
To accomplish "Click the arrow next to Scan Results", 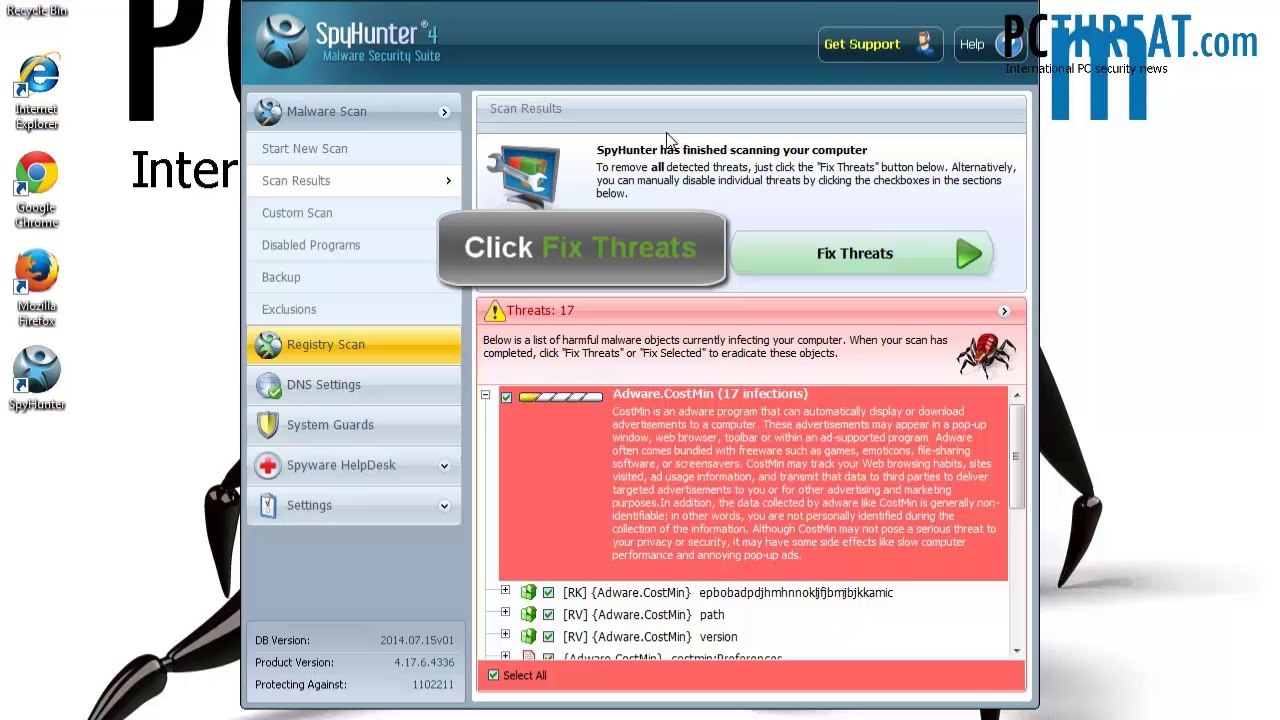I will click(x=448, y=181).
